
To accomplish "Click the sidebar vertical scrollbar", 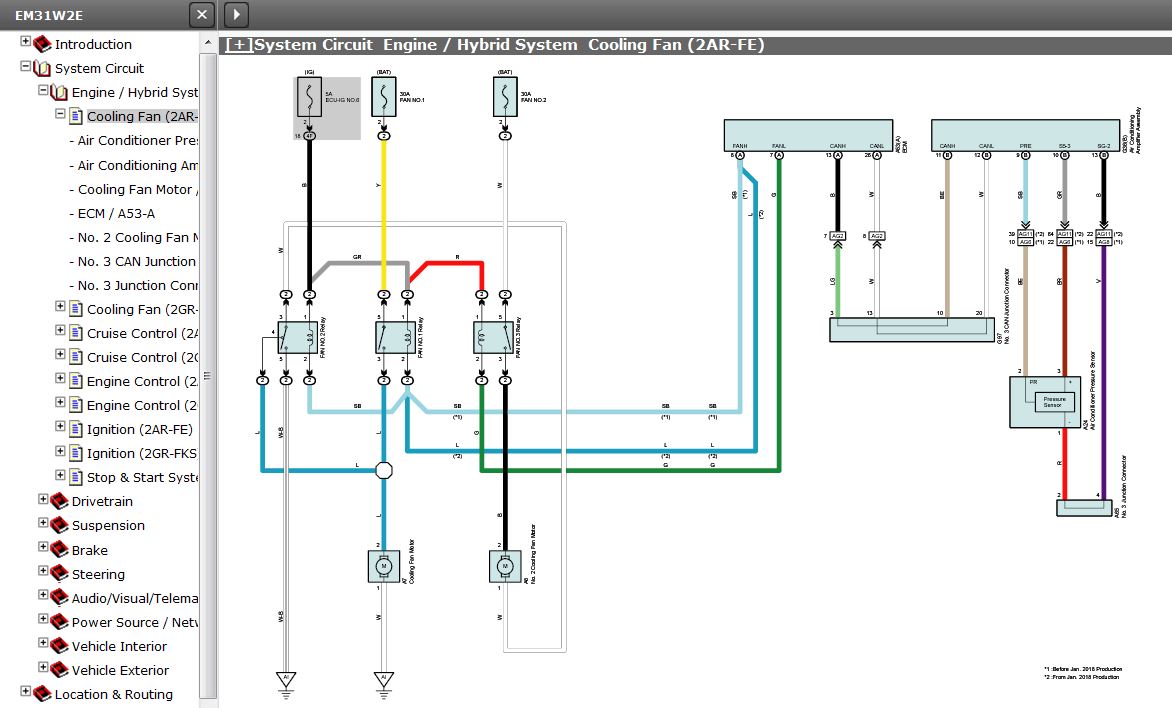I will click(208, 375).
